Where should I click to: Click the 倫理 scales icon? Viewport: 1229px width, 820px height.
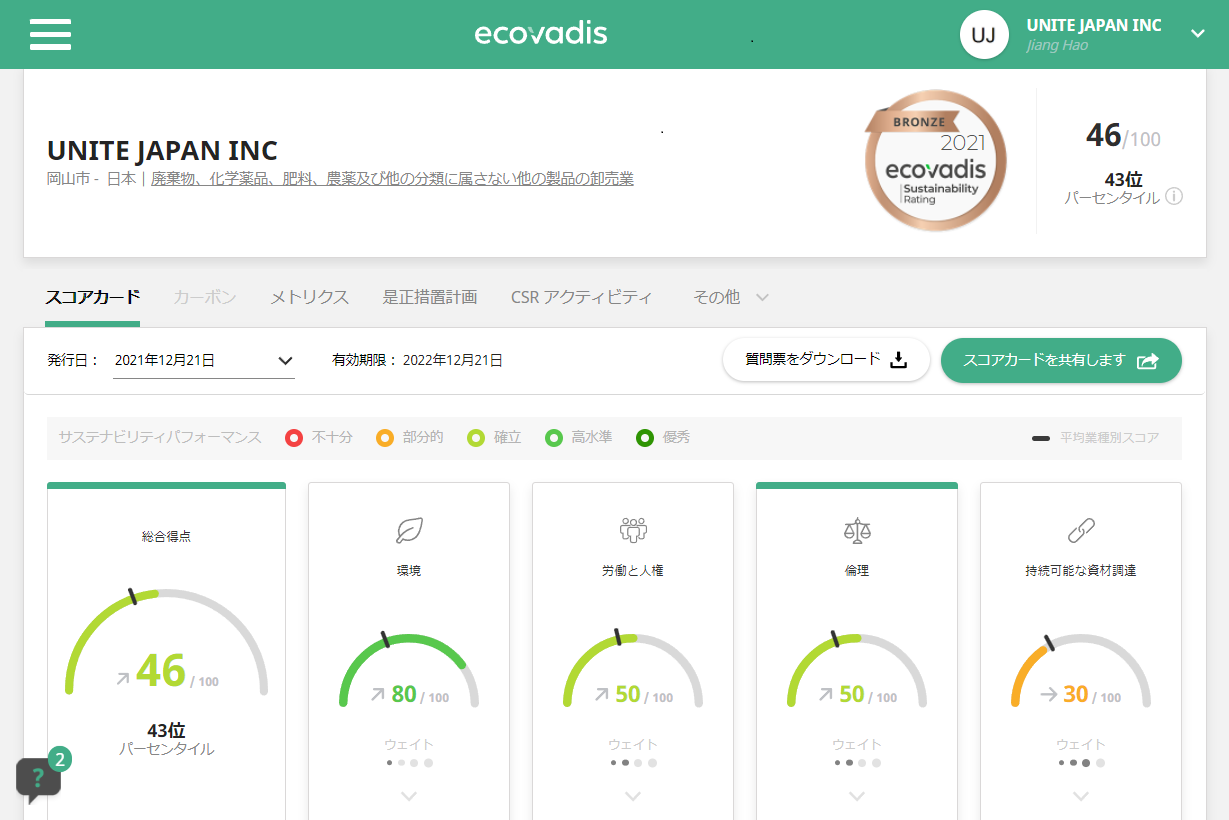click(857, 530)
